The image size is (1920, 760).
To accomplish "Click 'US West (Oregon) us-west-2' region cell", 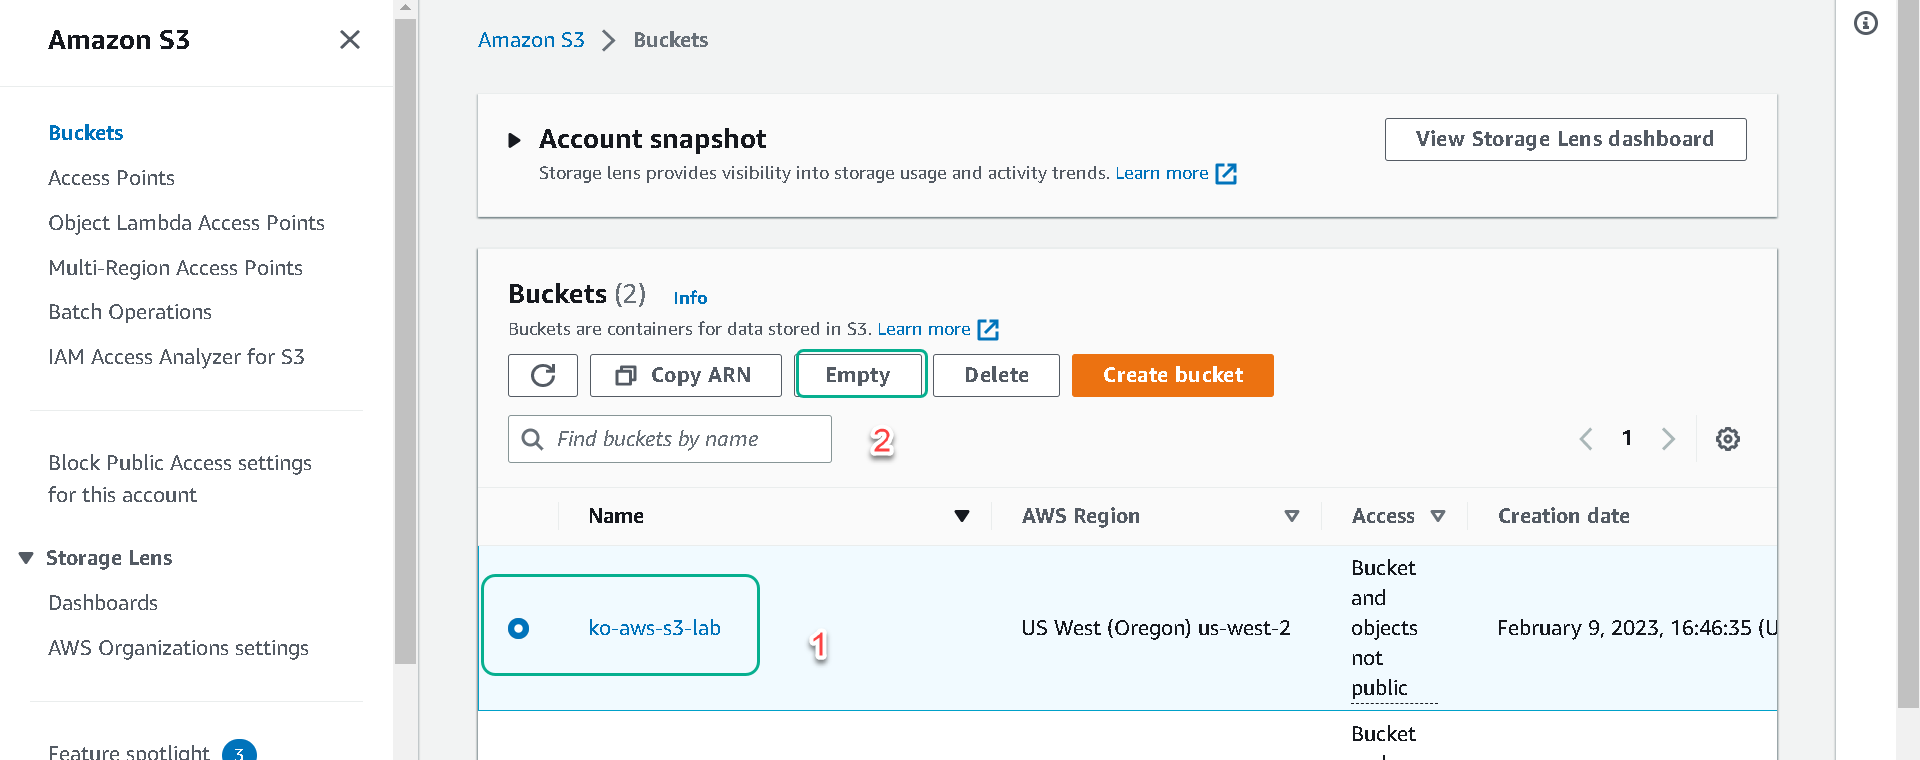I will coord(1156,628).
